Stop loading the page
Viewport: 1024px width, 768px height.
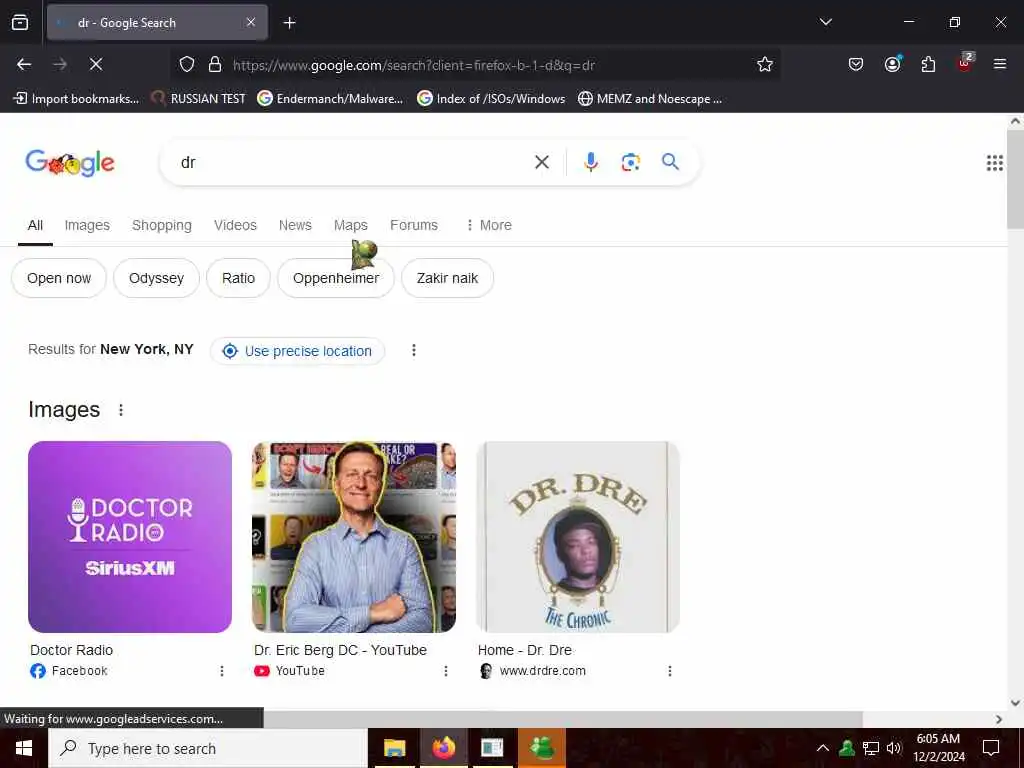coord(96,64)
